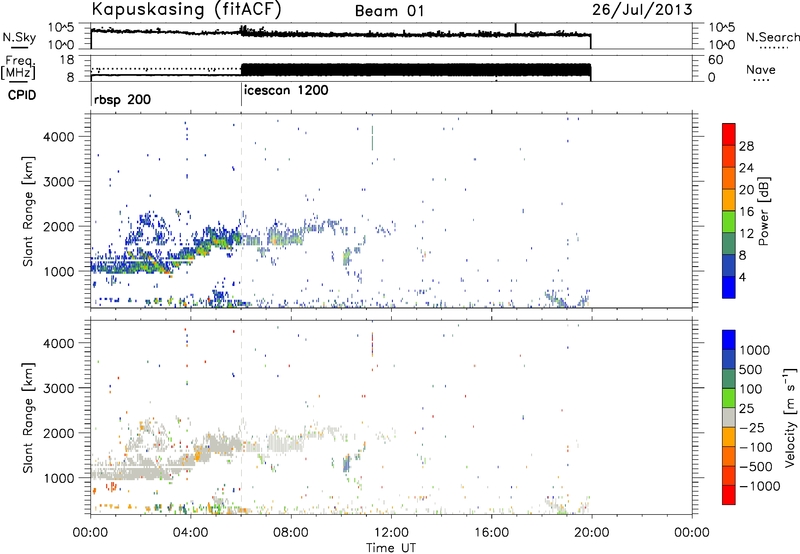The height and width of the screenshot is (554, 800).
Task: Click the "N.Sky" legend label
Action: coord(19,37)
